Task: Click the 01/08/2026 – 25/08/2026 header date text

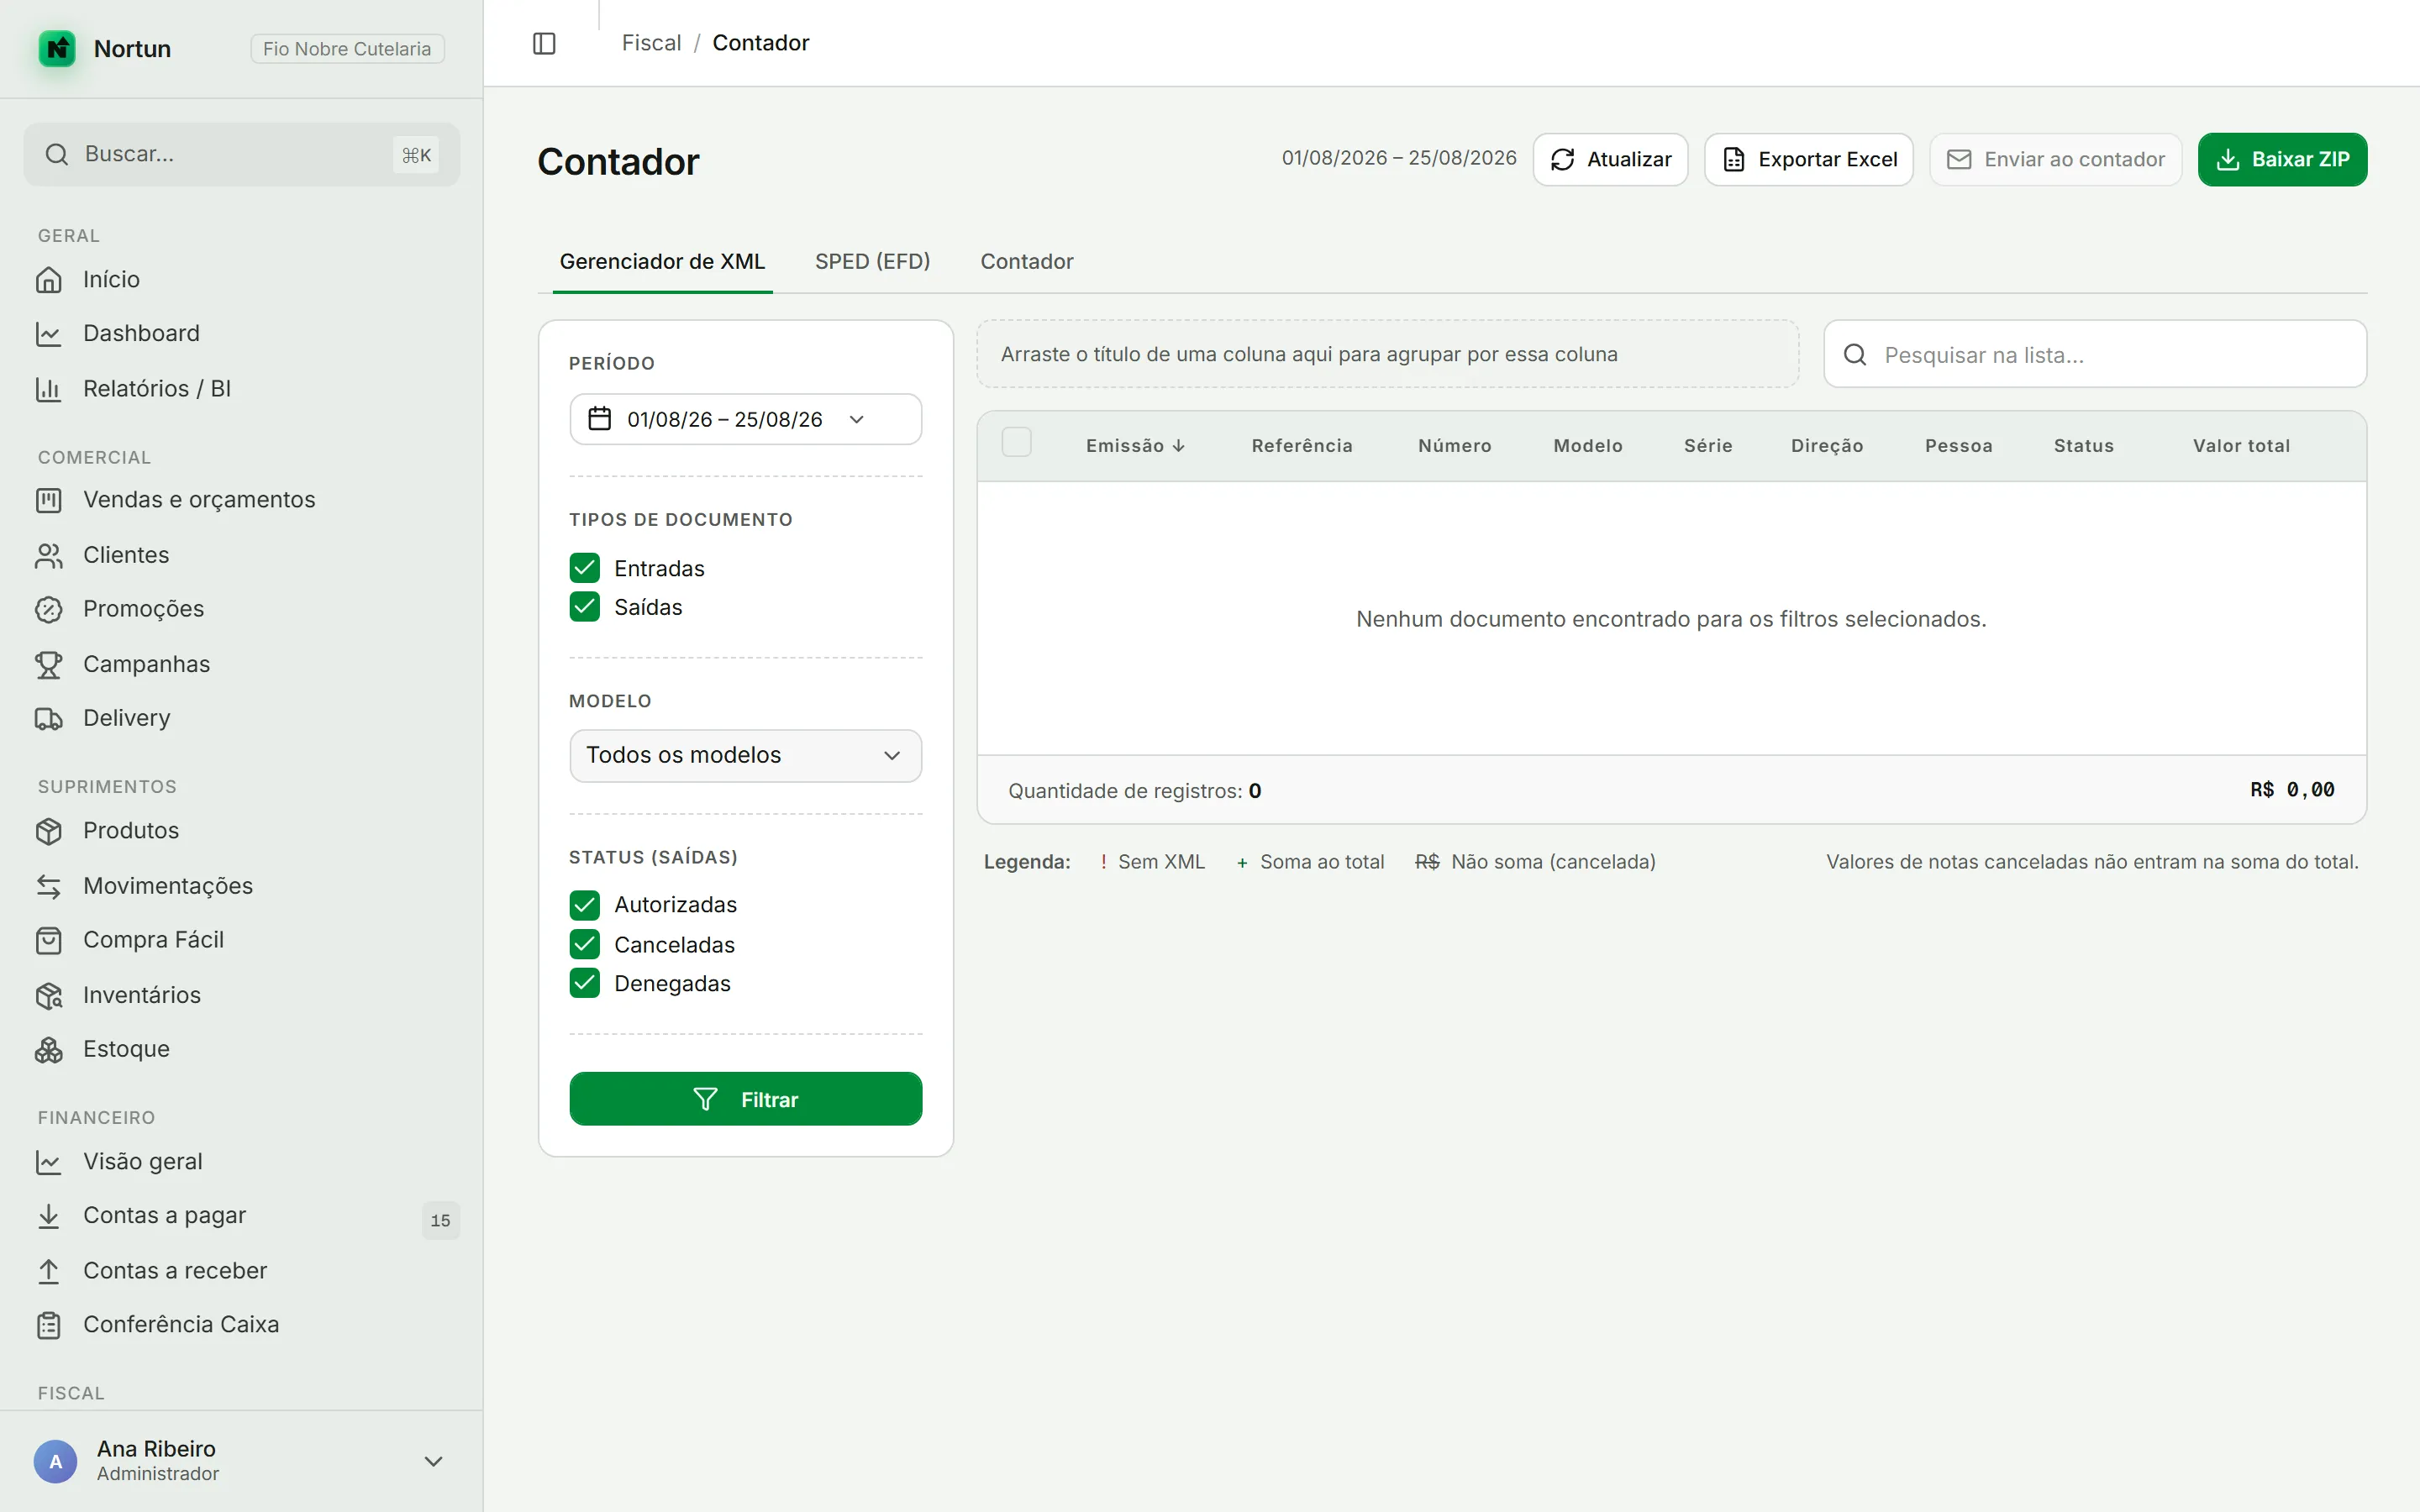Action: pyautogui.click(x=1398, y=158)
